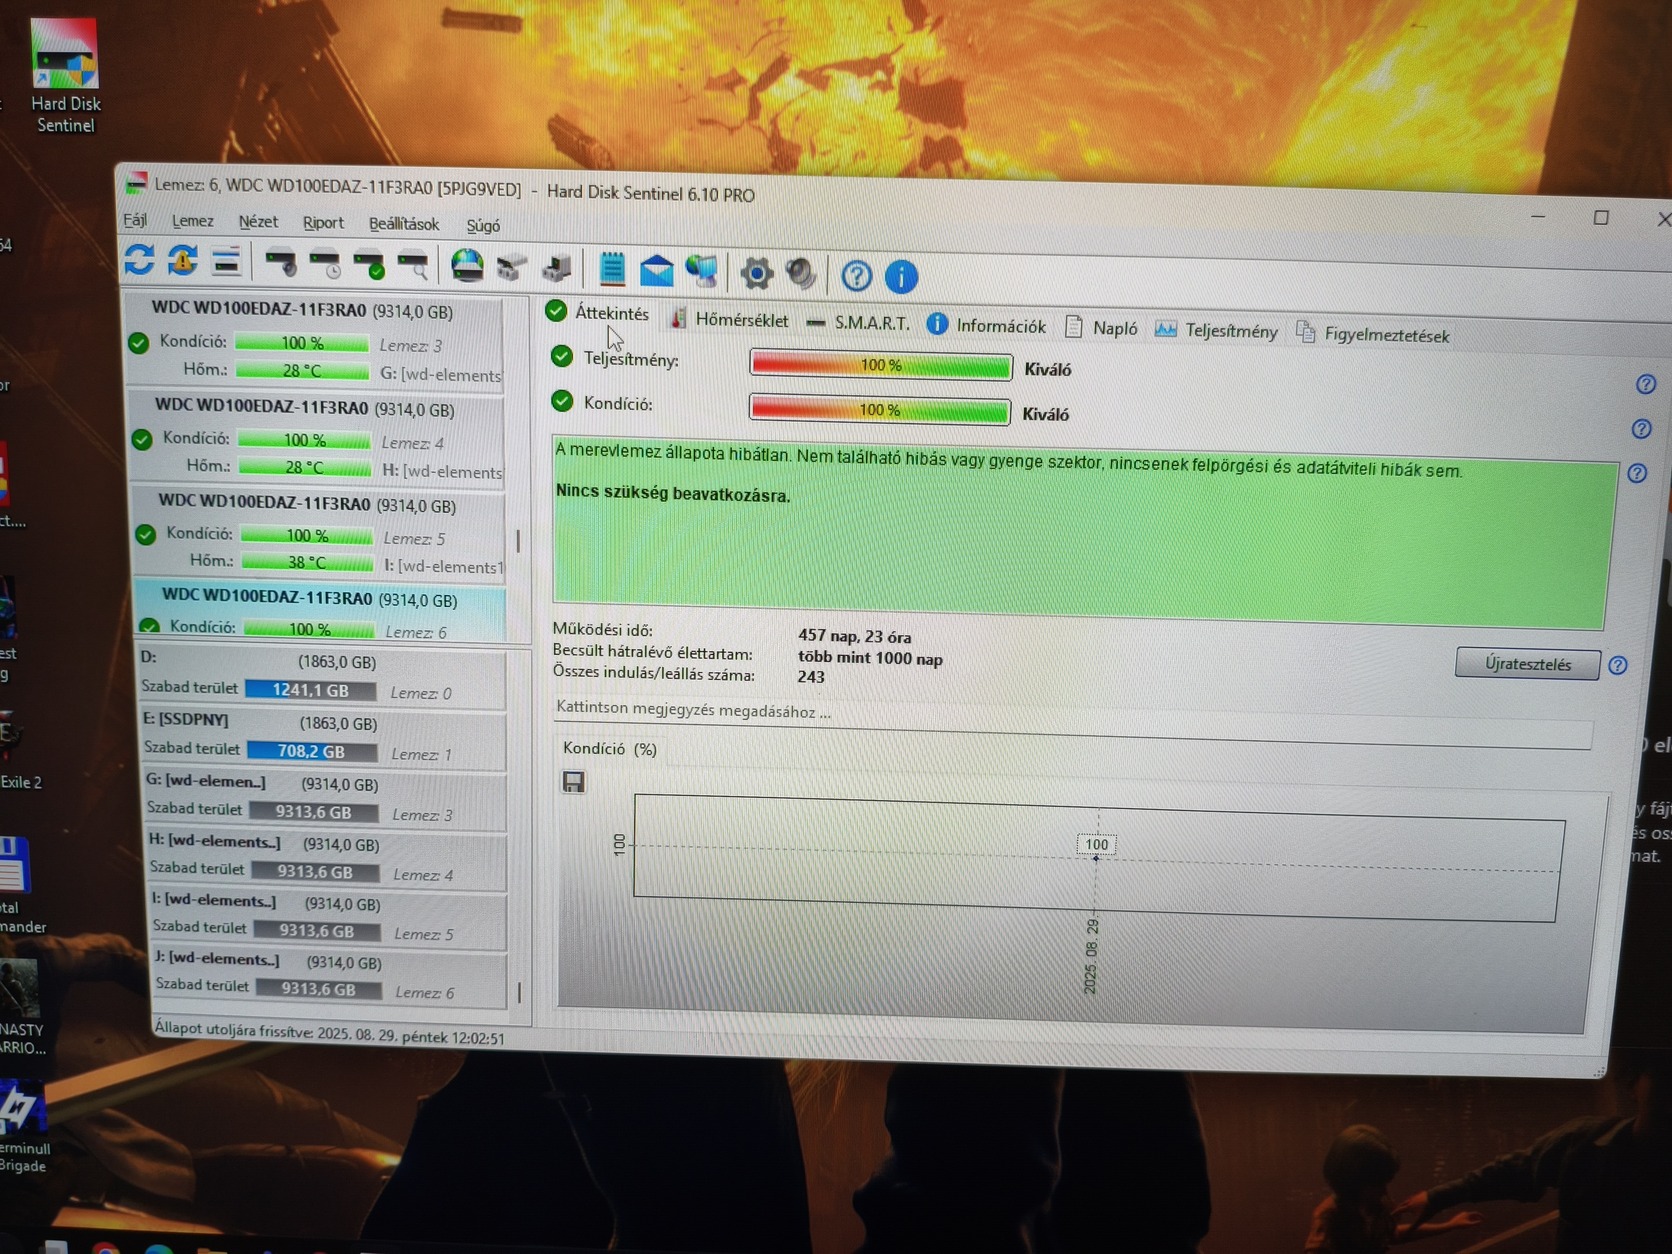This screenshot has width=1672, height=1254.
Task: Click the 'Nincs szükség beavatkozásra.' text
Action: [x=673, y=494]
